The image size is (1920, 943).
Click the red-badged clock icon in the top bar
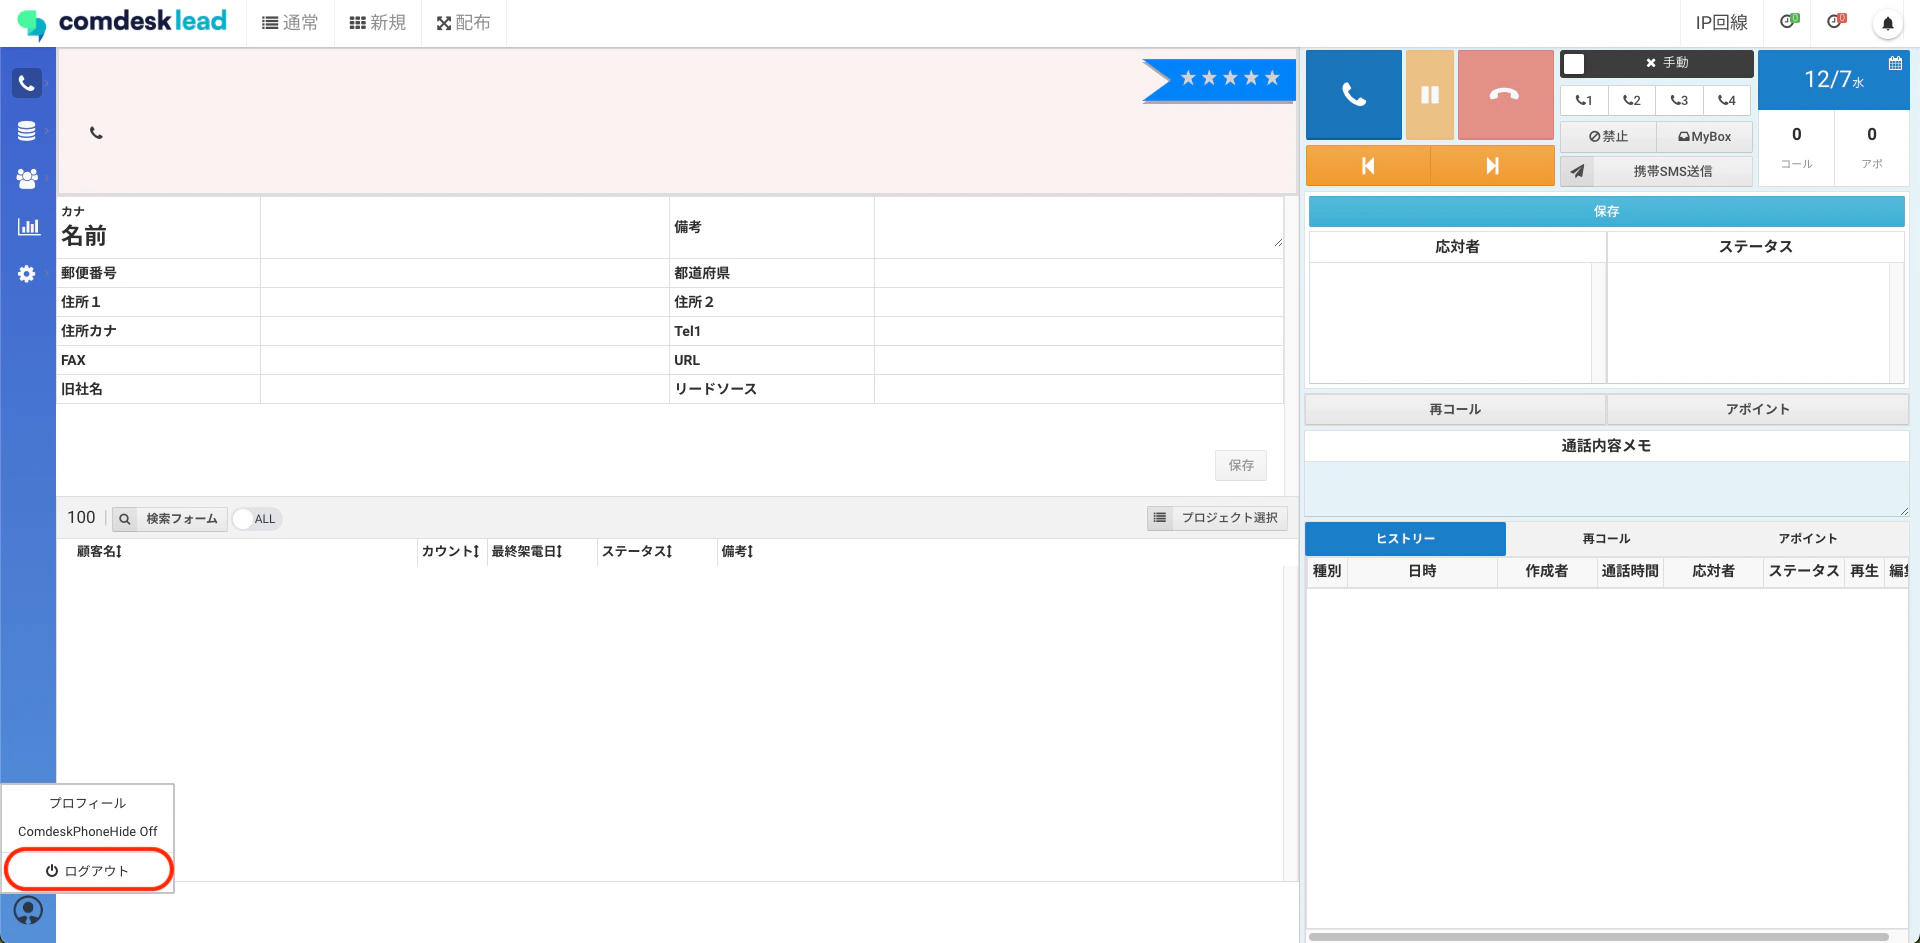tap(1837, 21)
